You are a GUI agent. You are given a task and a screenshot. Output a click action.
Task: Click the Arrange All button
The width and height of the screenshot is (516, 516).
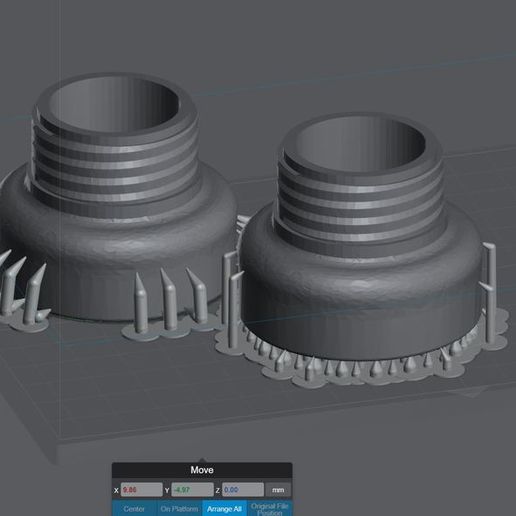pos(224,508)
